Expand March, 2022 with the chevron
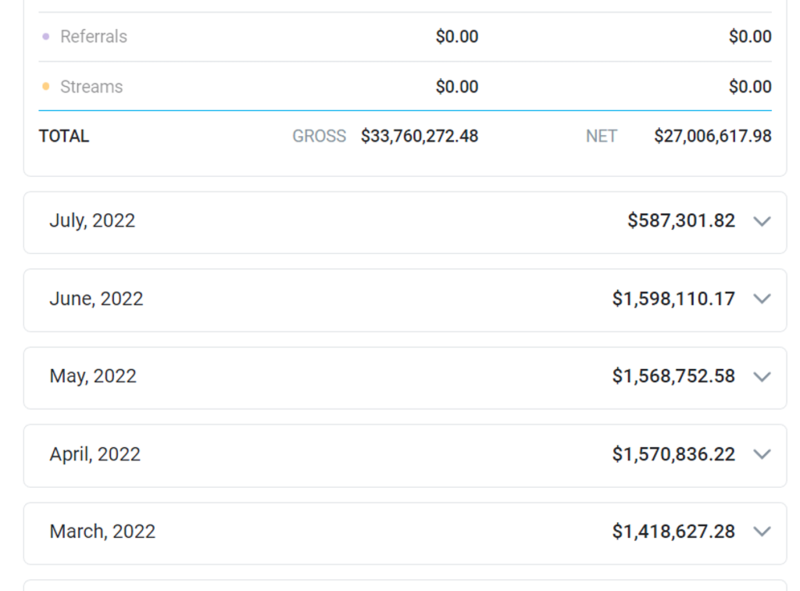800x591 pixels. [x=762, y=532]
